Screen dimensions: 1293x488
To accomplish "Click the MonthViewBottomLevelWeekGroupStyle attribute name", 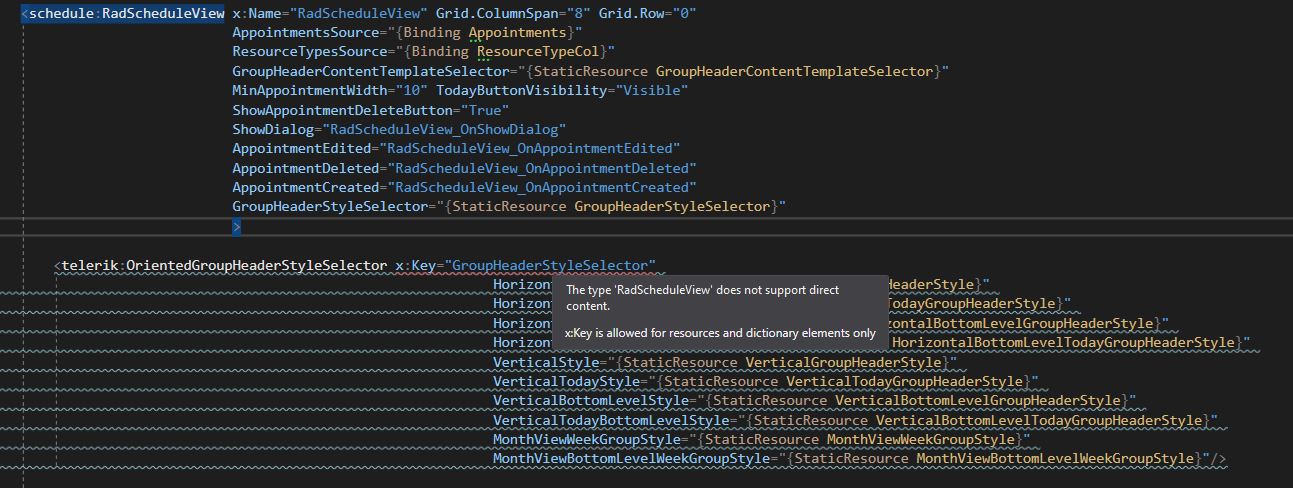I will 632,459.
